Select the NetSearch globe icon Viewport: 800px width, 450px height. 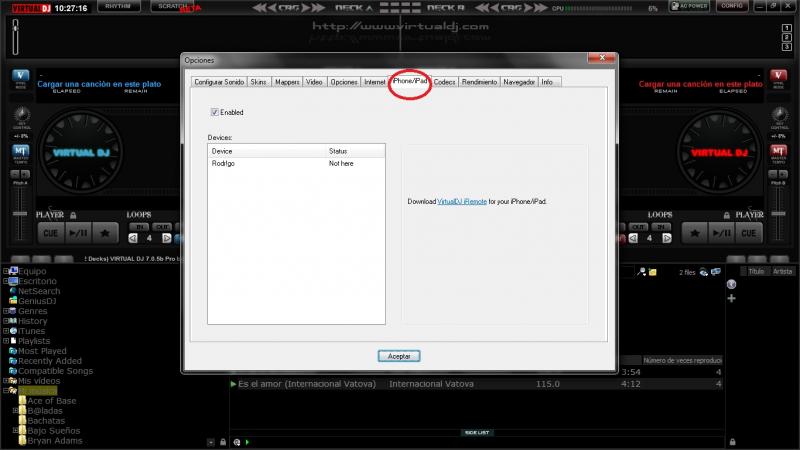click(13, 291)
